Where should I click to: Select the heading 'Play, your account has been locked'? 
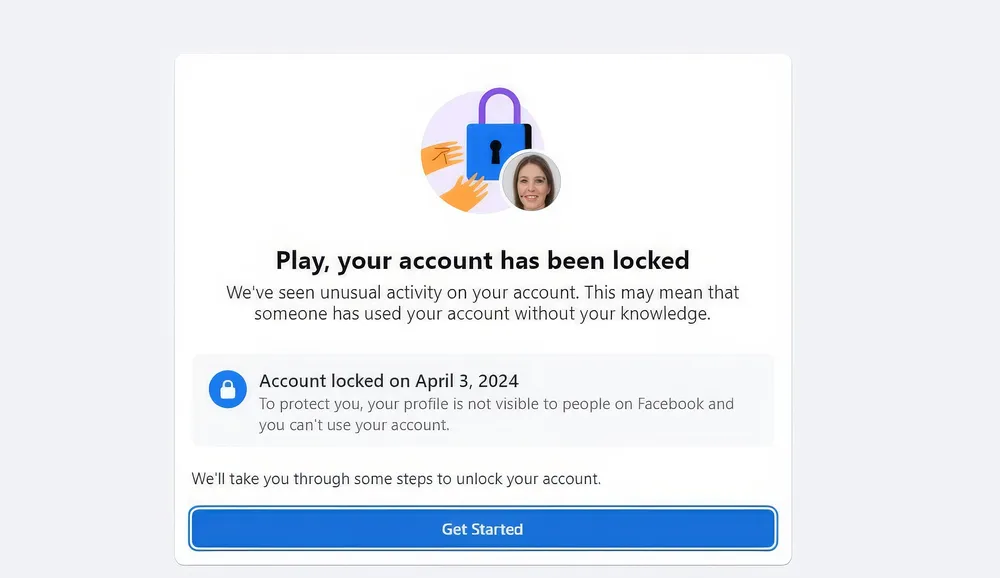tap(483, 260)
